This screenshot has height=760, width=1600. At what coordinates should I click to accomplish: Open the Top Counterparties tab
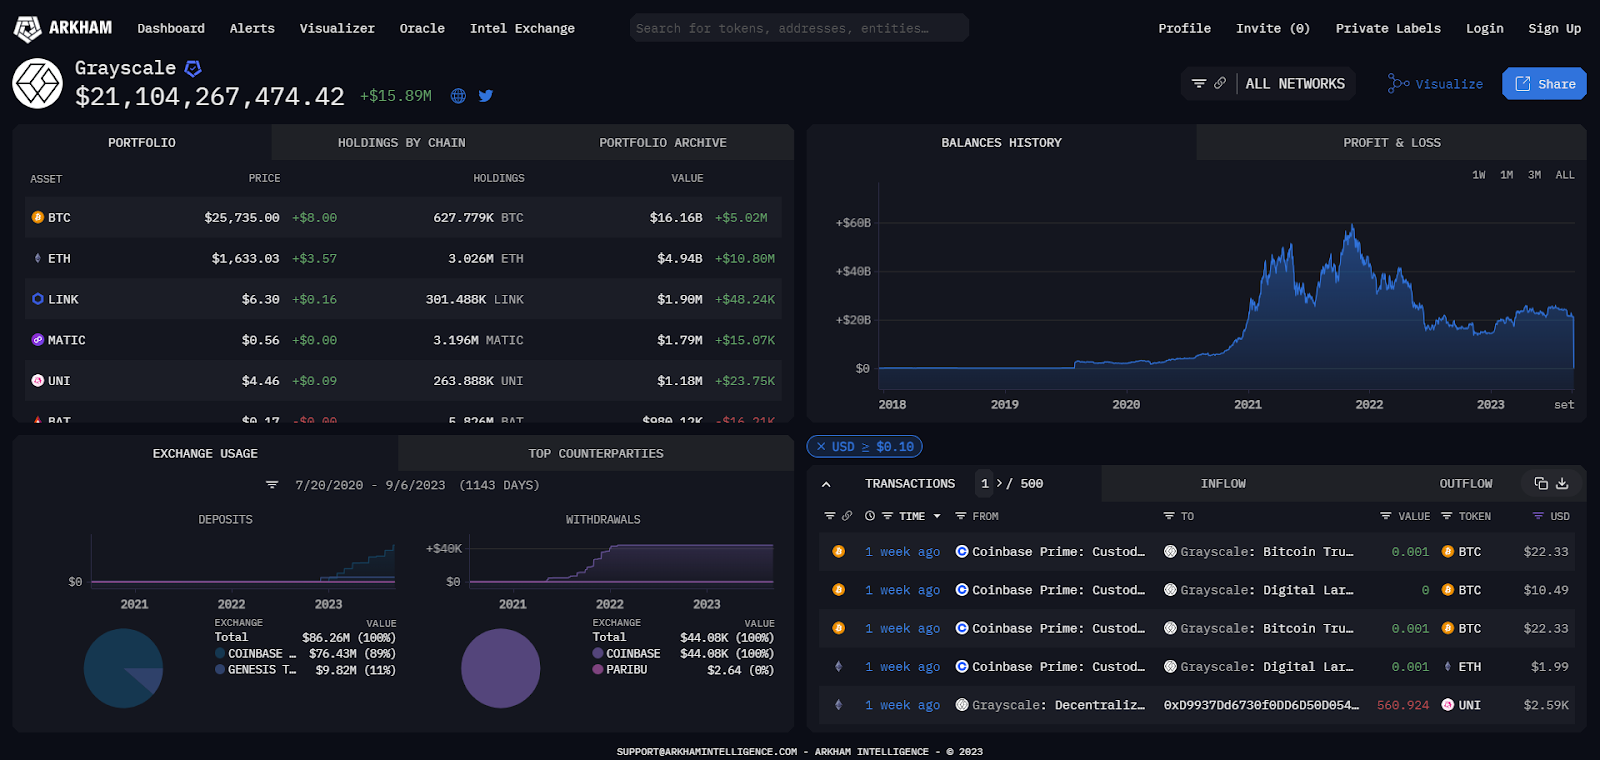[x=596, y=453]
